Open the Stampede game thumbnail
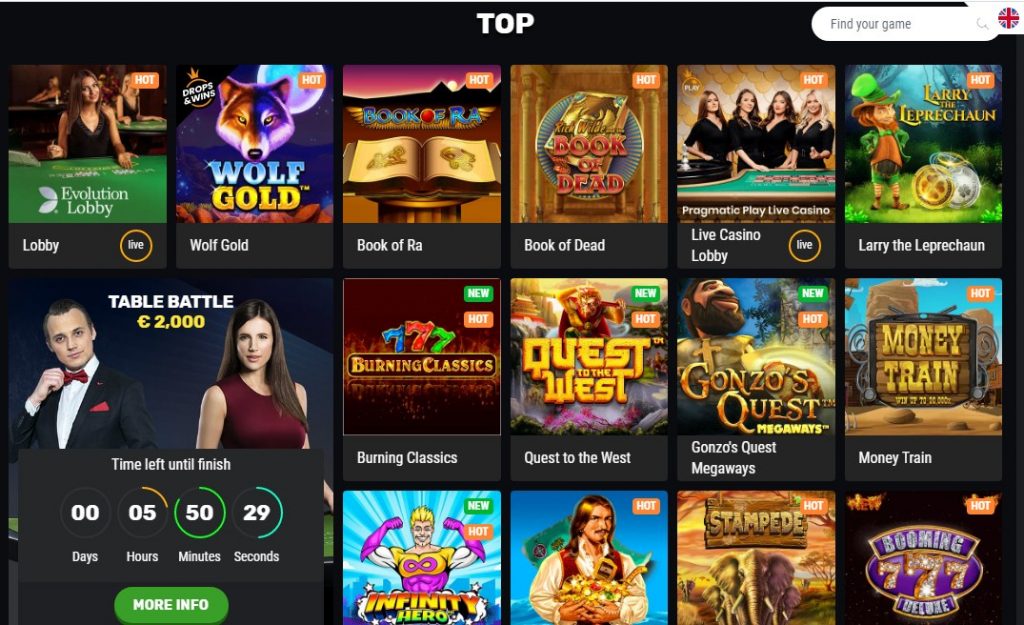The image size is (1024, 625). [756, 558]
